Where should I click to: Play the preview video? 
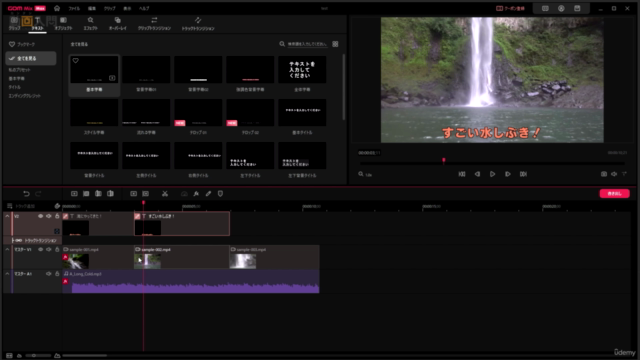[x=493, y=174]
